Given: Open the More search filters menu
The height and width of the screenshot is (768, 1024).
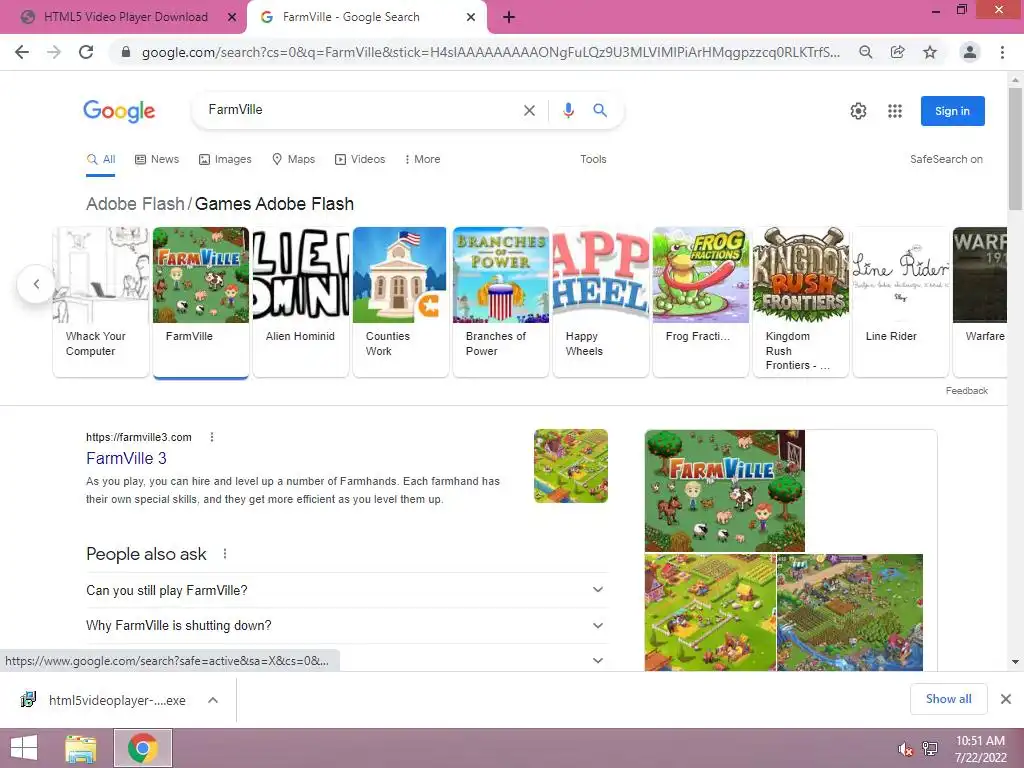Looking at the screenshot, I should (422, 159).
